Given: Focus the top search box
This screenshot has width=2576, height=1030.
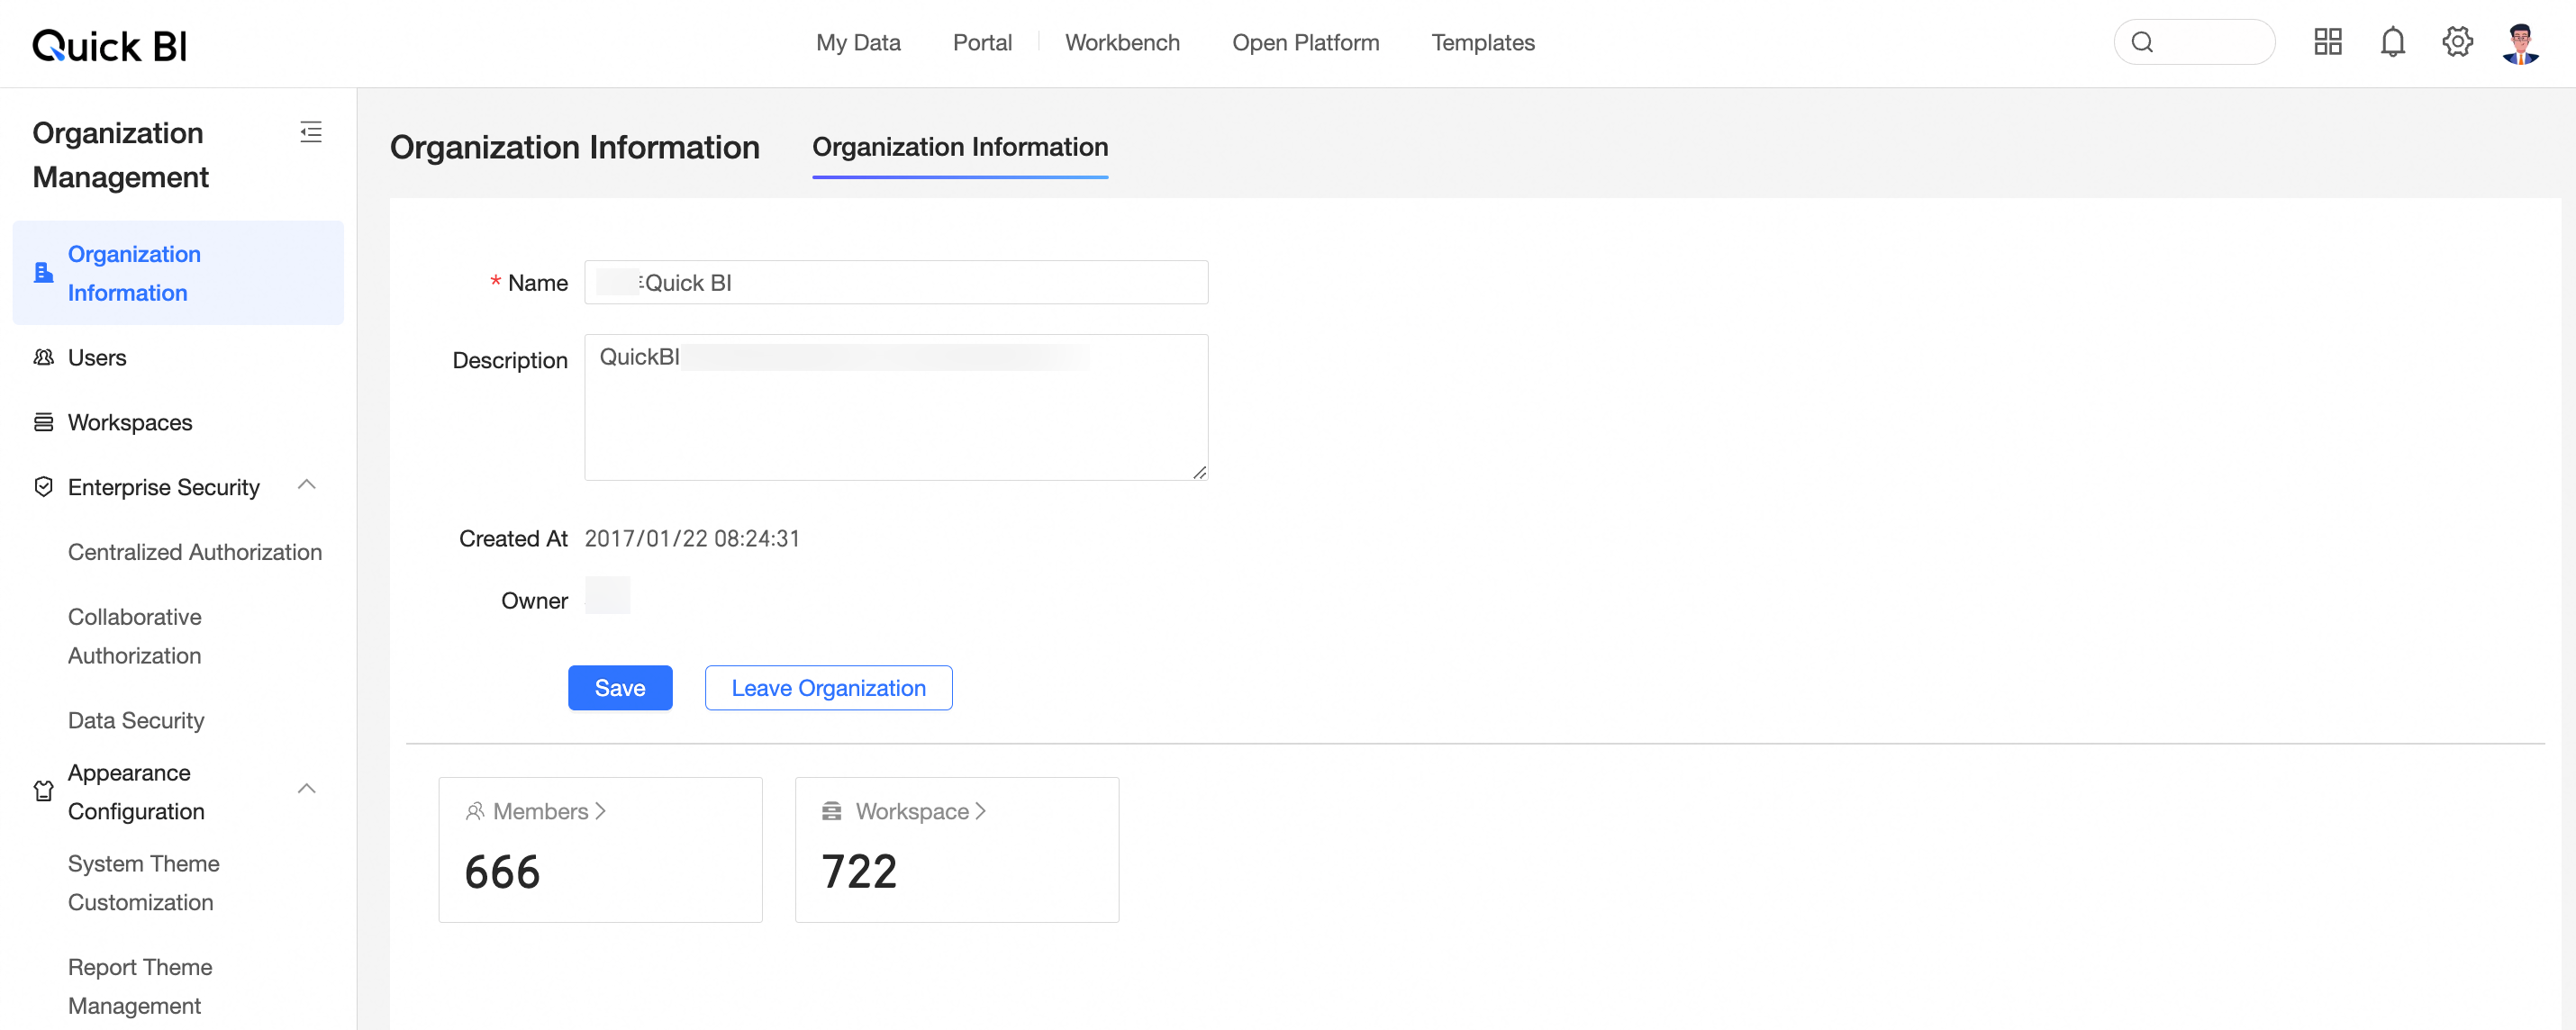Looking at the screenshot, I should tap(2194, 42).
